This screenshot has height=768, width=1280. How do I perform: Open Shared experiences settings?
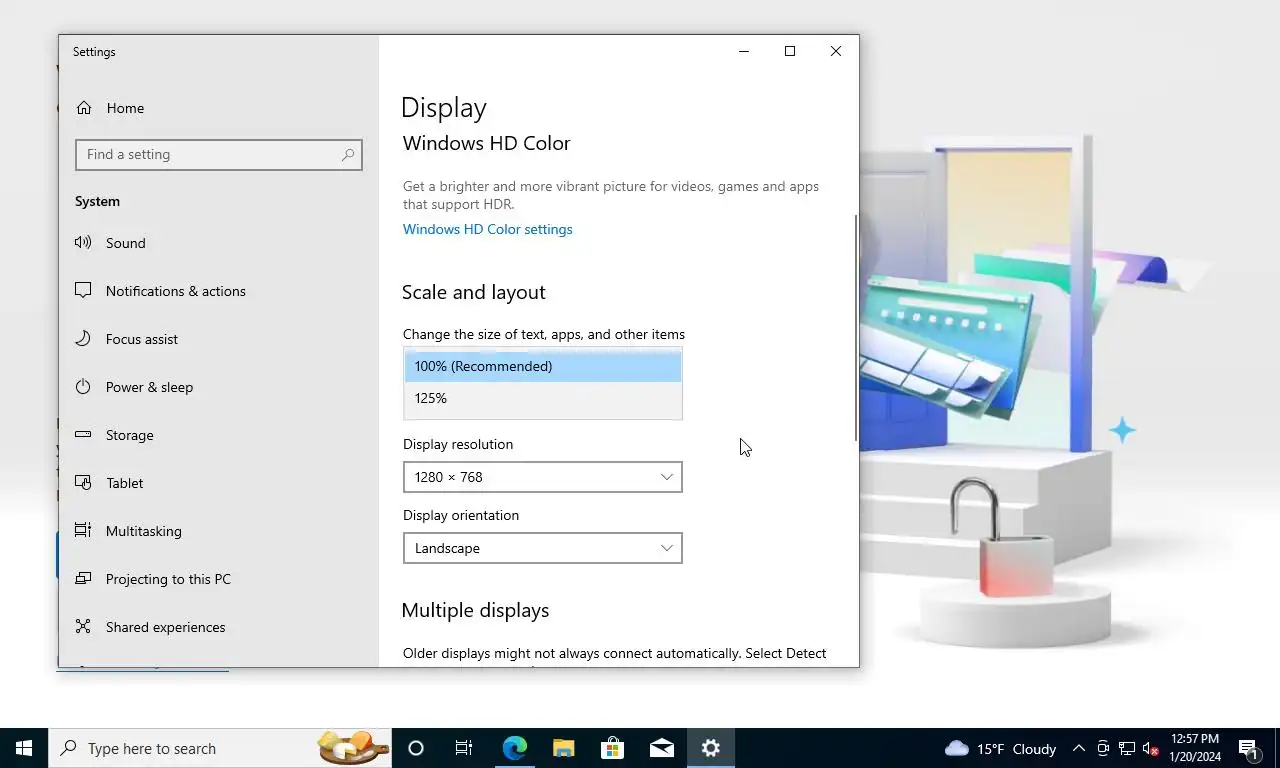218,627
